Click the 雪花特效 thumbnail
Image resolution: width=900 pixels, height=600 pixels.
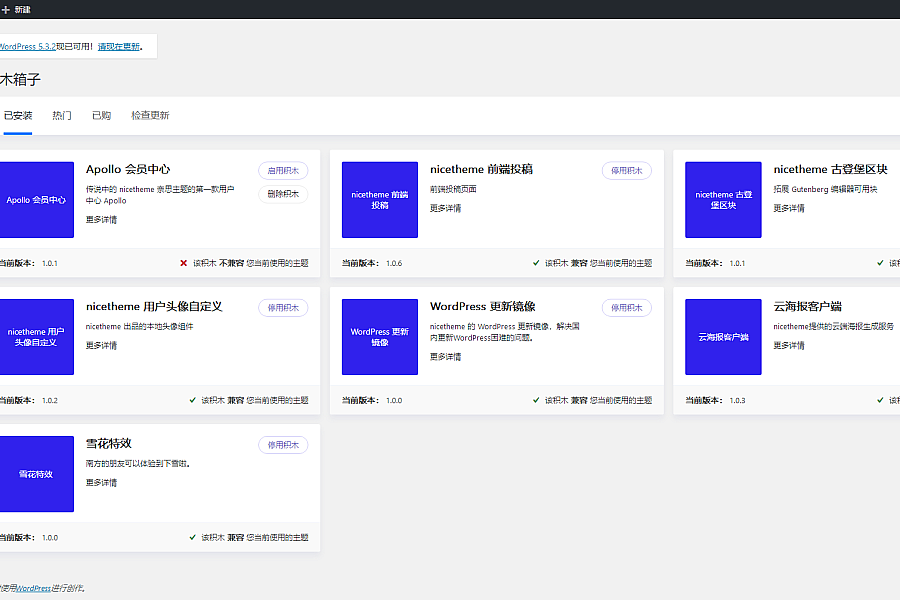click(x=37, y=474)
